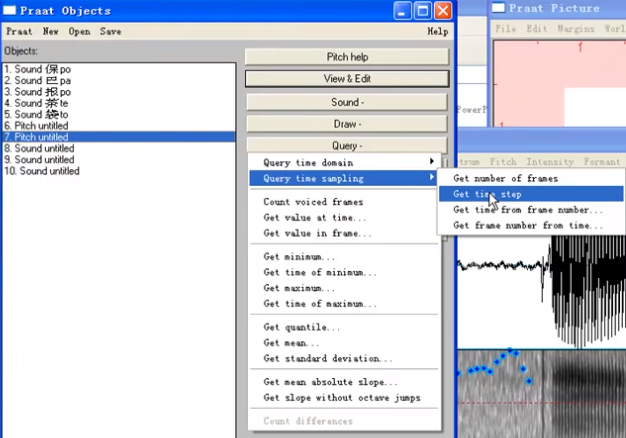Open the Open menu
Image resolution: width=626 pixels, height=438 pixels.
point(79,32)
